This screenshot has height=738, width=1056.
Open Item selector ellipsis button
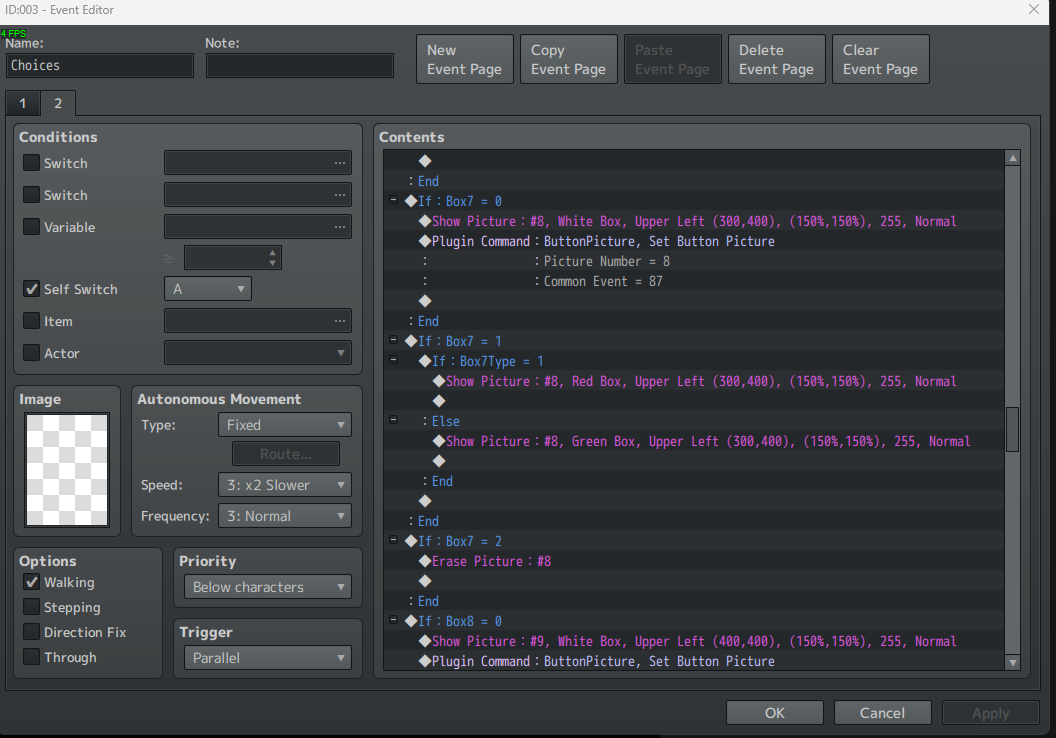[339, 321]
